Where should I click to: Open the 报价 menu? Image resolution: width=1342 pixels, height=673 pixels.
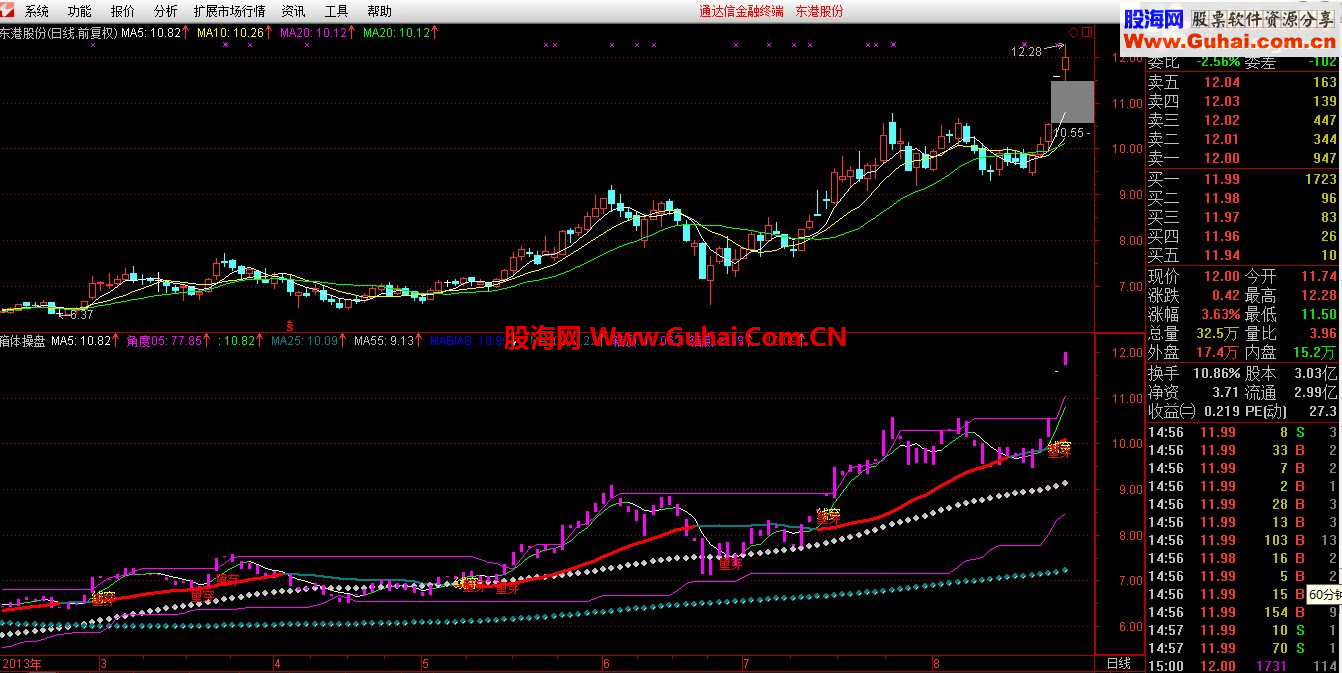(x=123, y=12)
